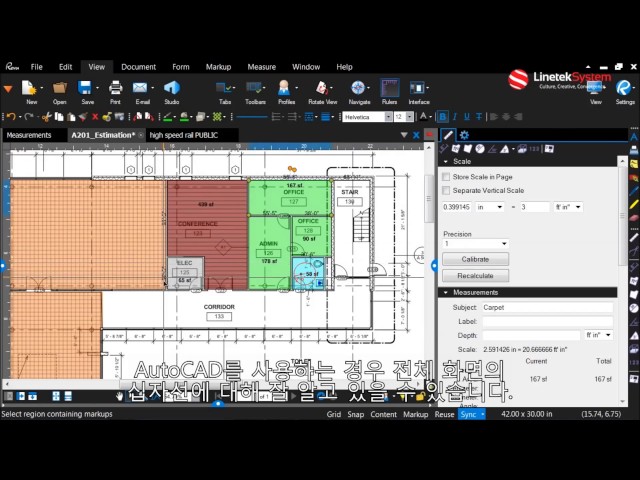Click the Calibrate button
This screenshot has height=480, width=640.
476,259
